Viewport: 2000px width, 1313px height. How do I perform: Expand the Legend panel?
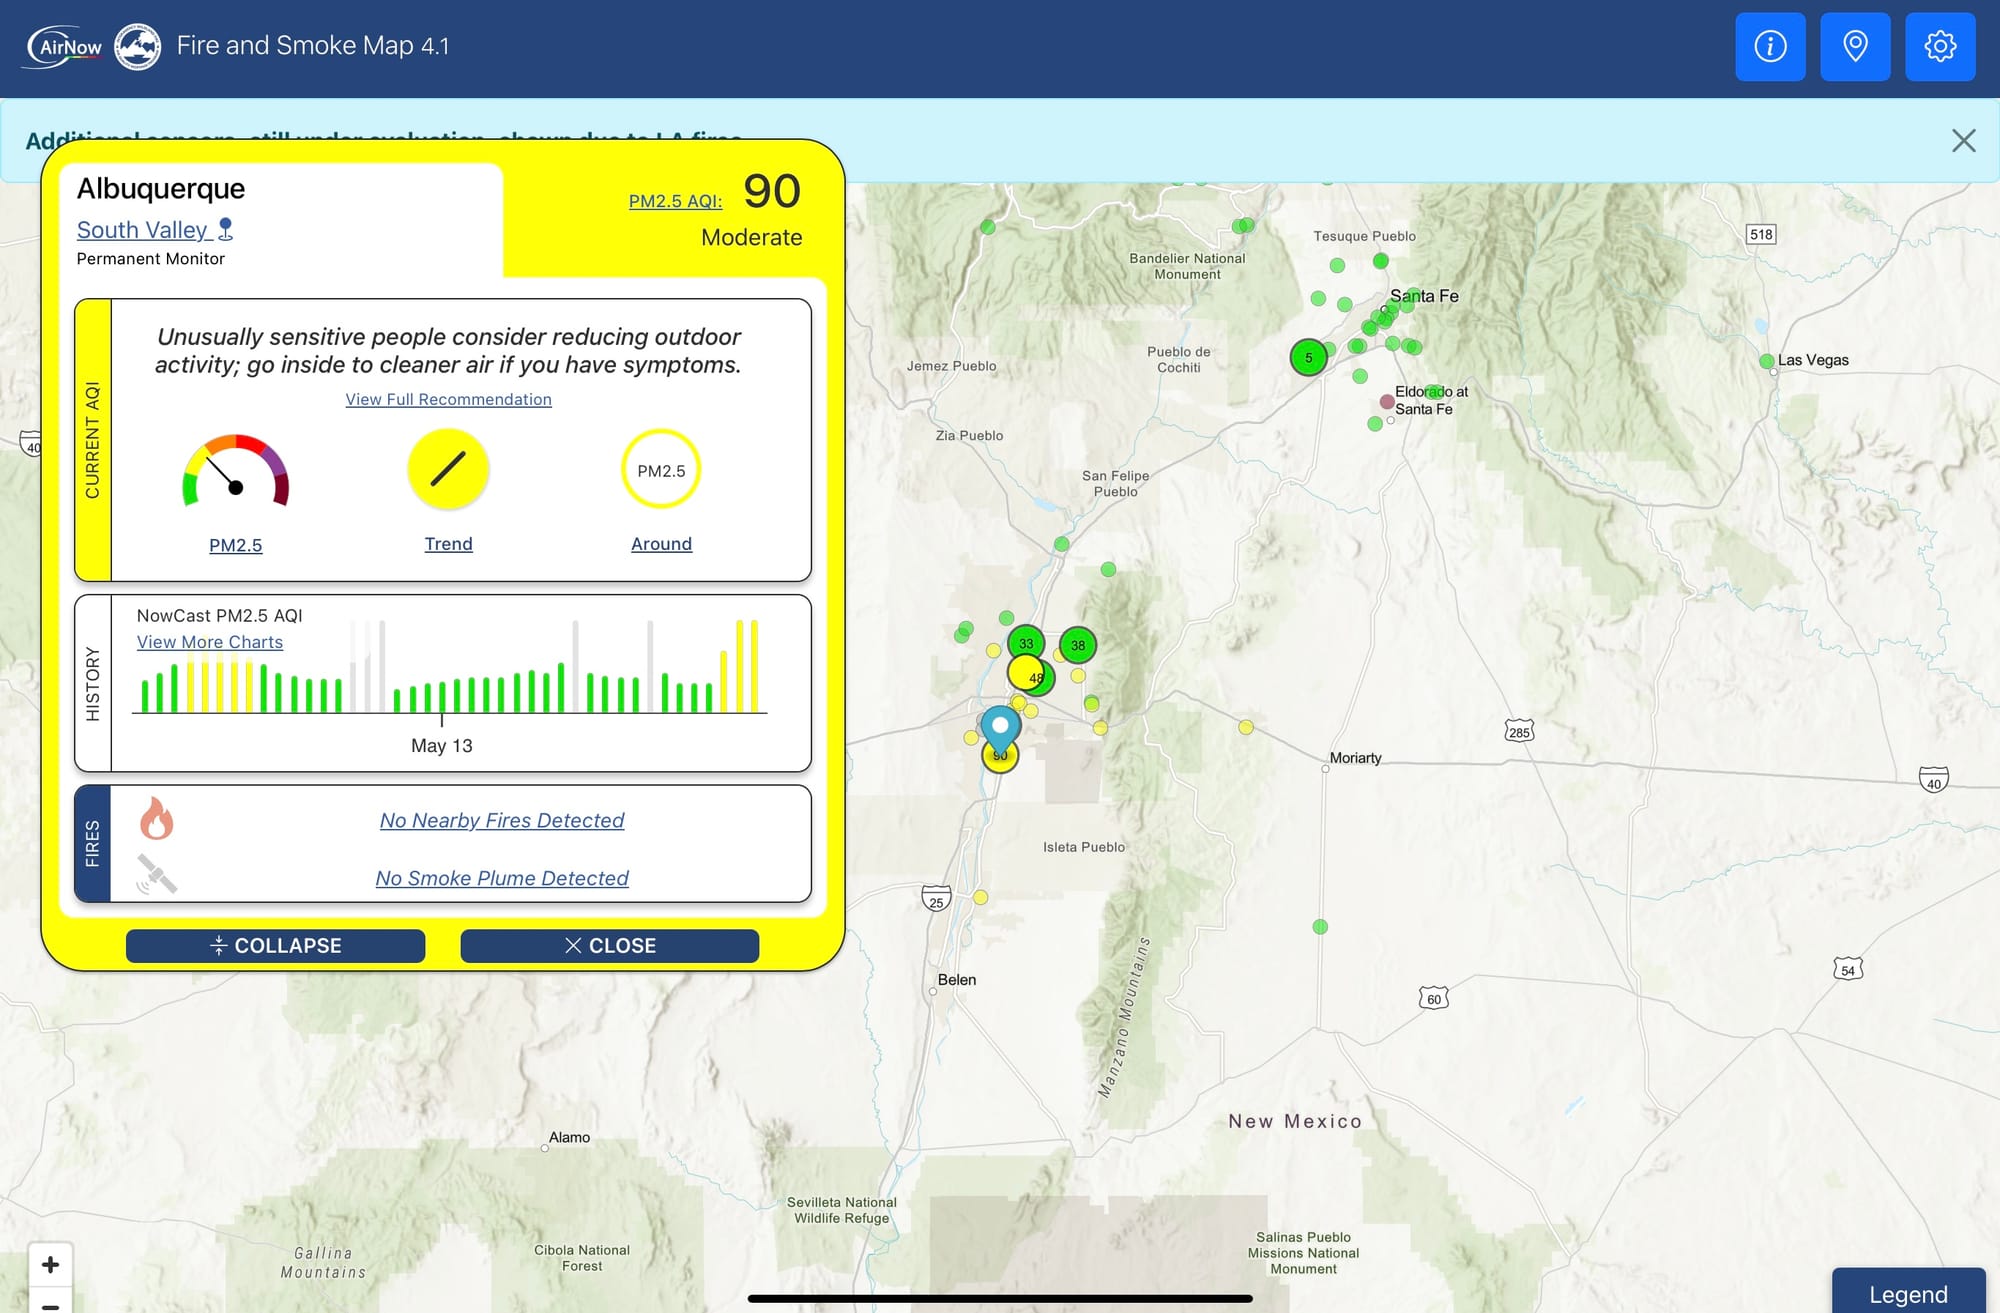[x=1907, y=1293]
